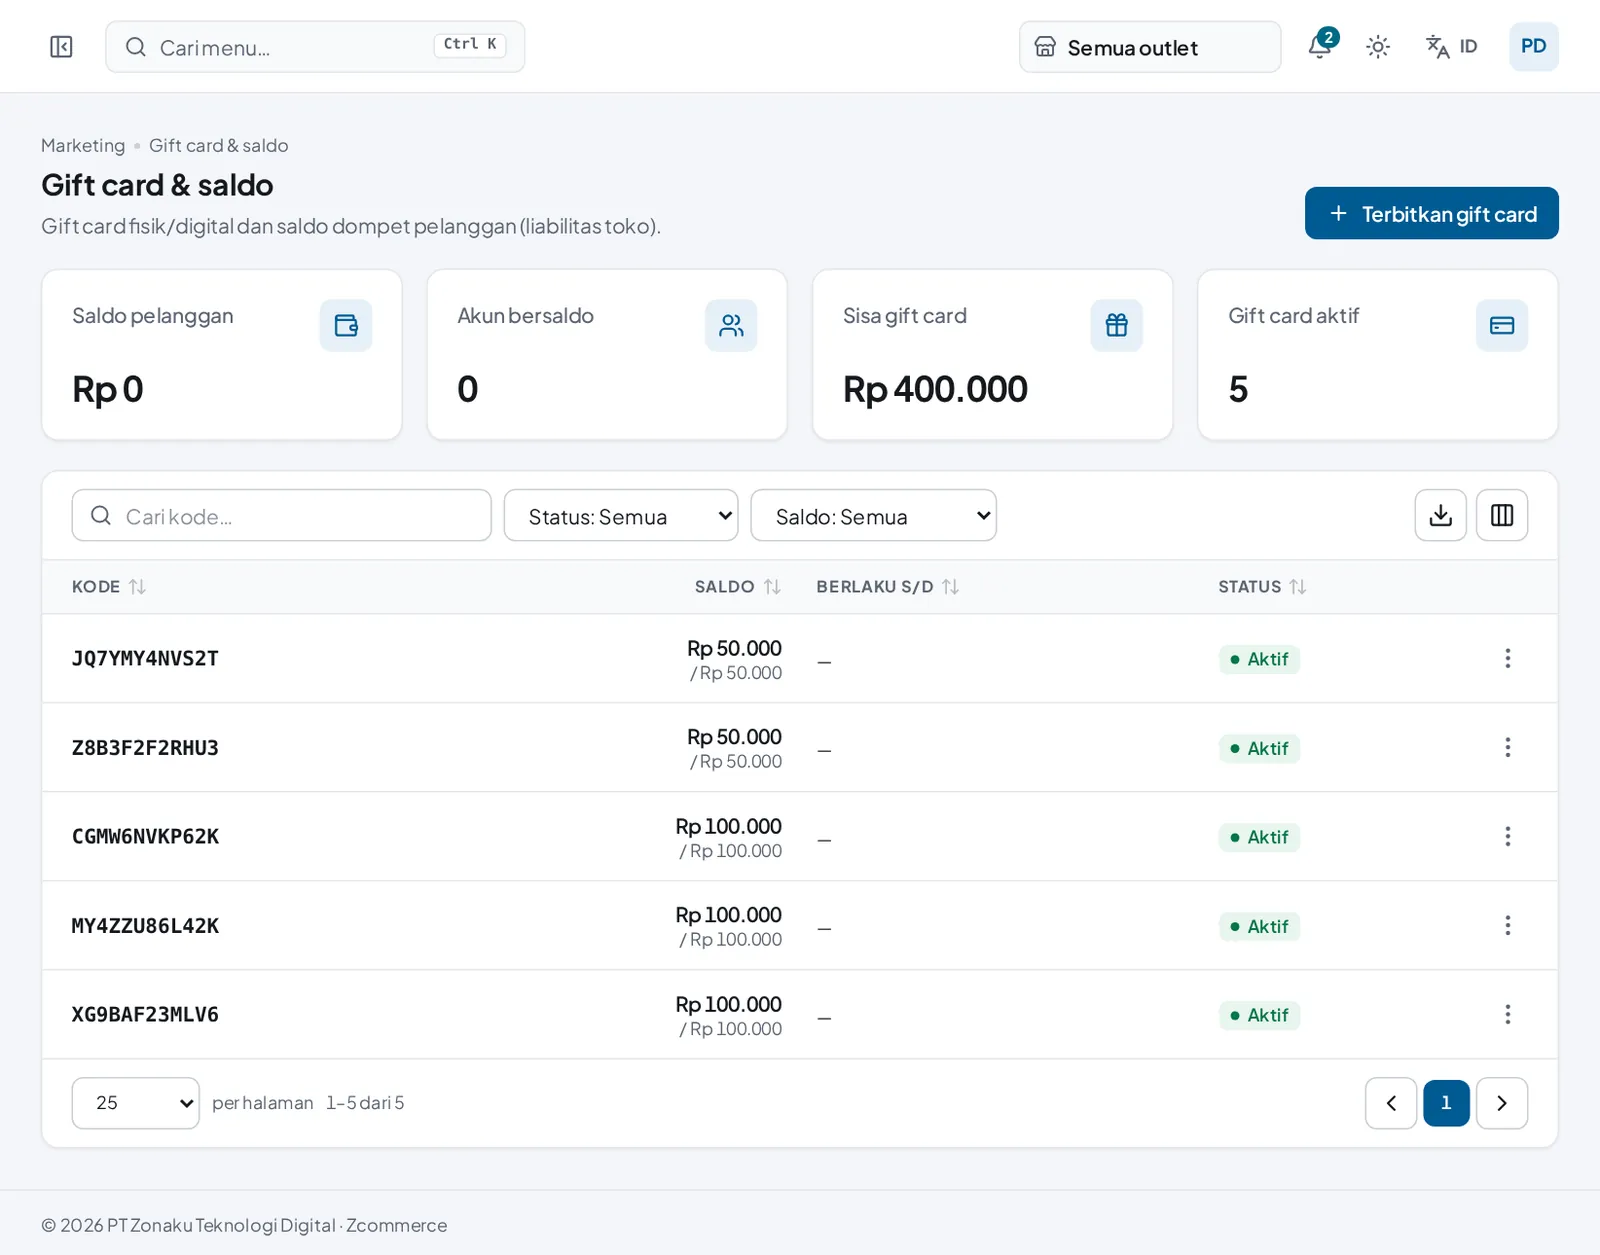This screenshot has width=1600, height=1255.
Task: Focus the Cari menu search box
Action: click(x=315, y=47)
